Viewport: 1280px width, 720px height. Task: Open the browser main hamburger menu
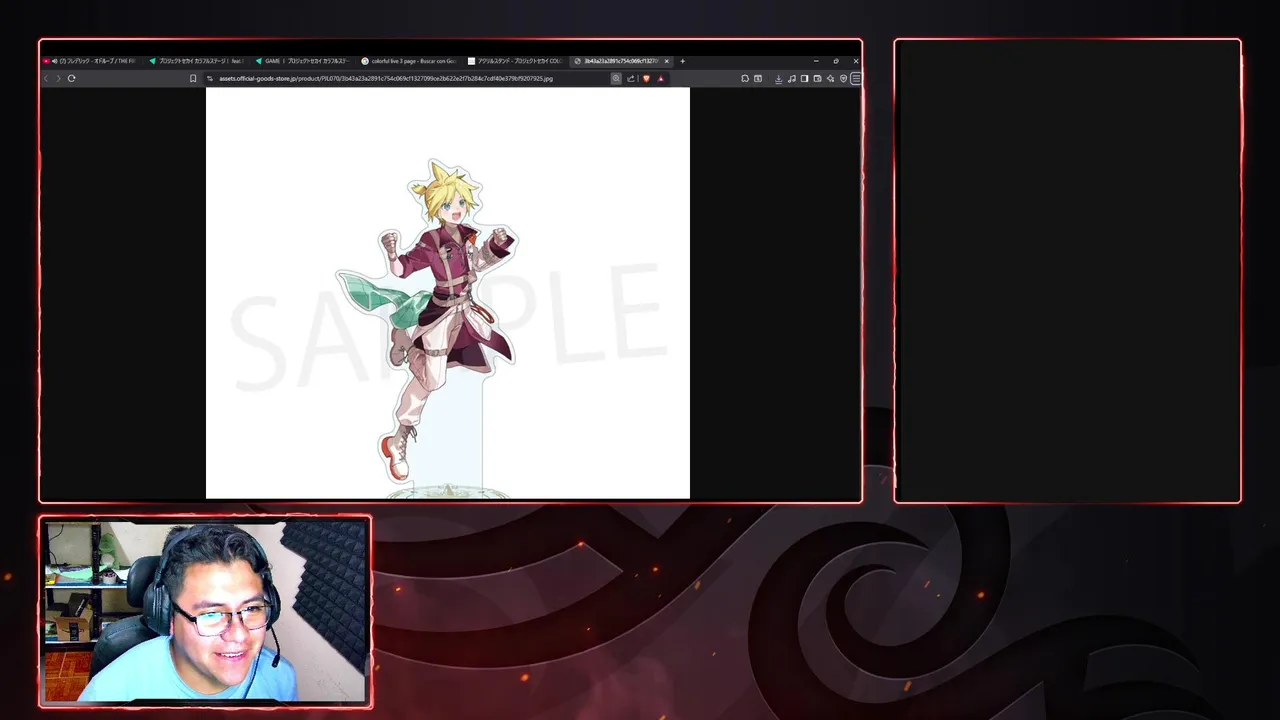point(856,78)
